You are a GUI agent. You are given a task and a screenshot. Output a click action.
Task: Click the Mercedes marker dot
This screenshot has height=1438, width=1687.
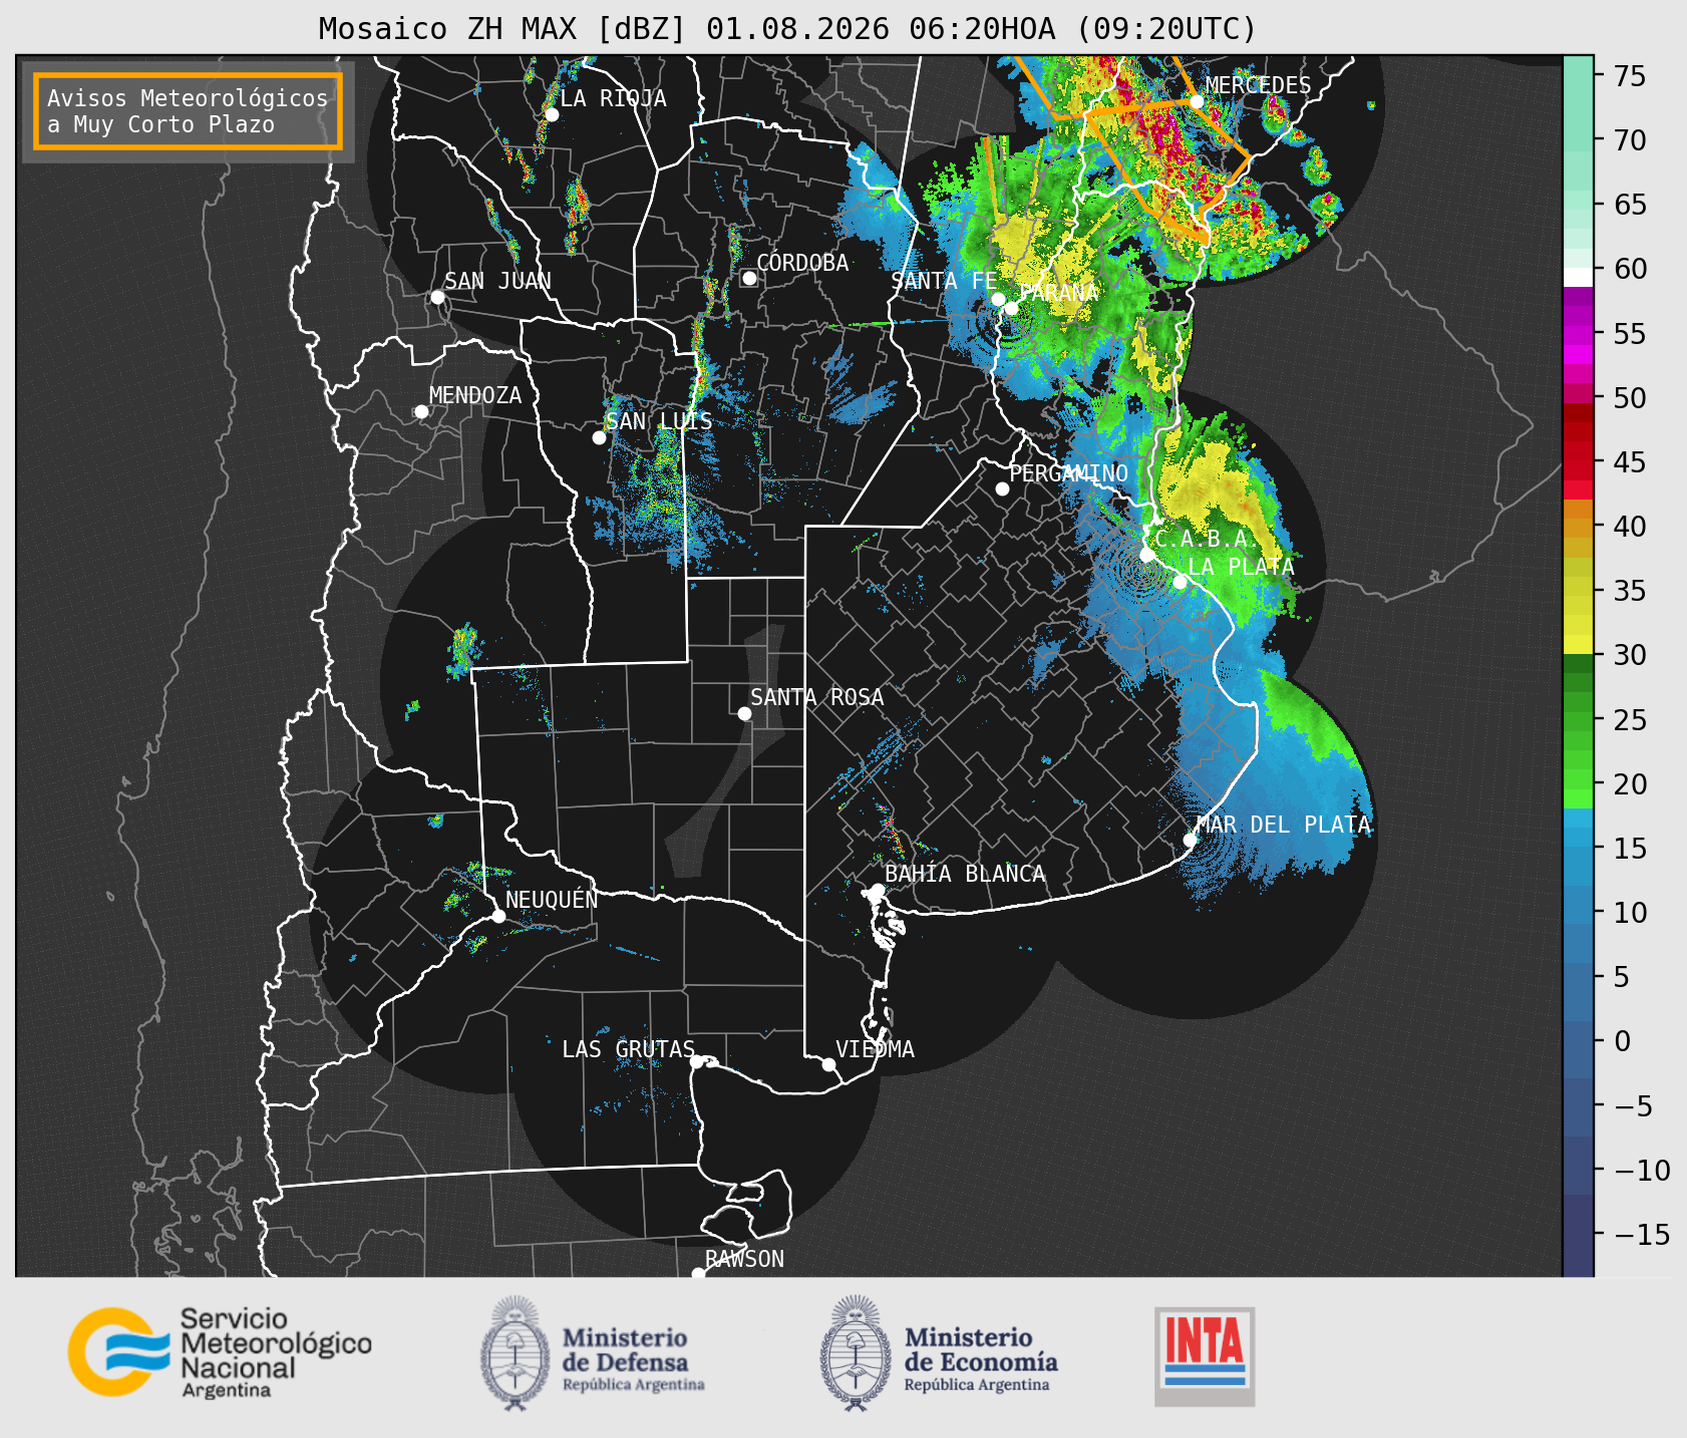coord(1196,102)
